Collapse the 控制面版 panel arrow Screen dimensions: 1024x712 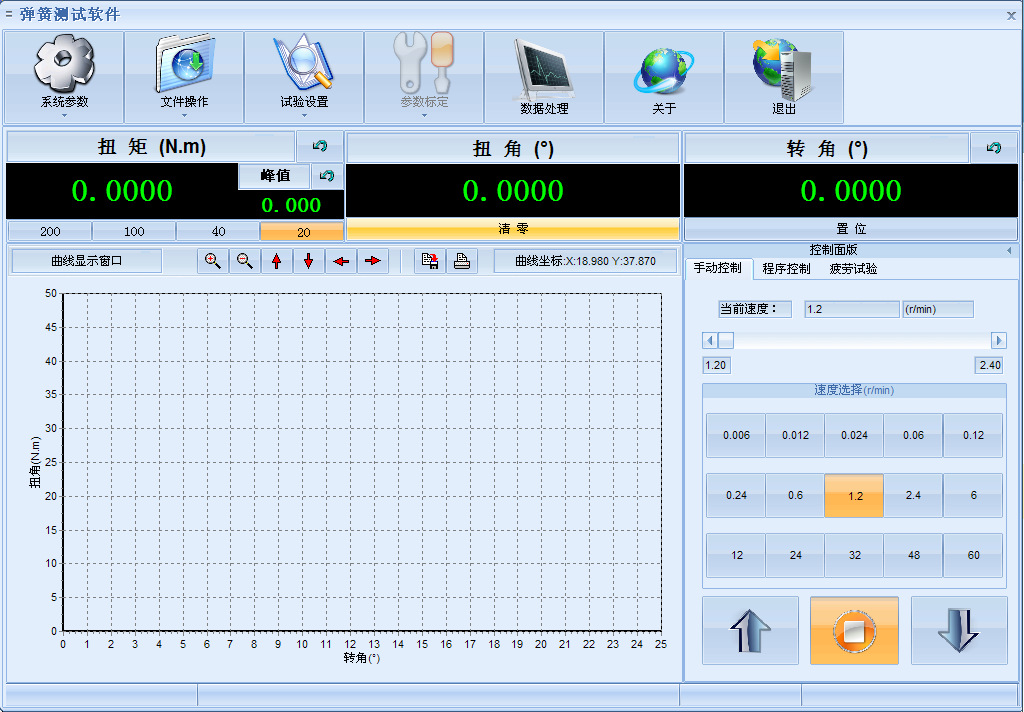(1008, 250)
